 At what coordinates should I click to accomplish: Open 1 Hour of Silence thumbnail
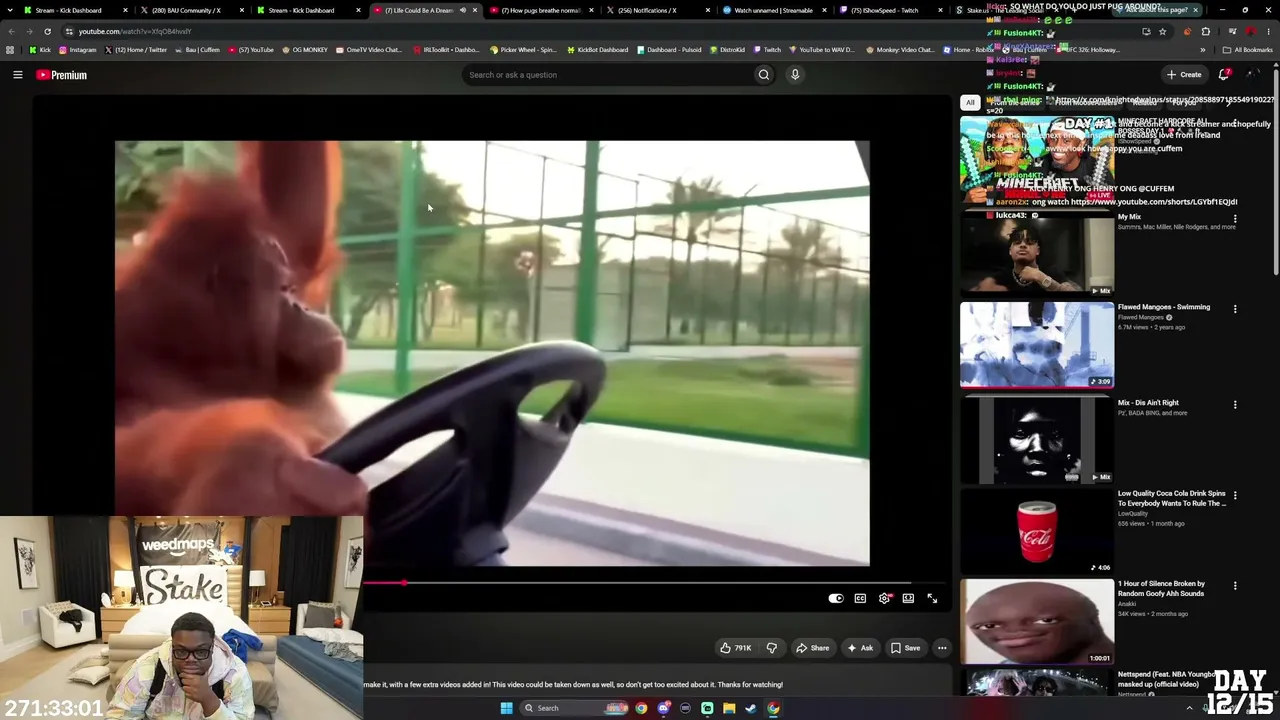pos(1037,620)
